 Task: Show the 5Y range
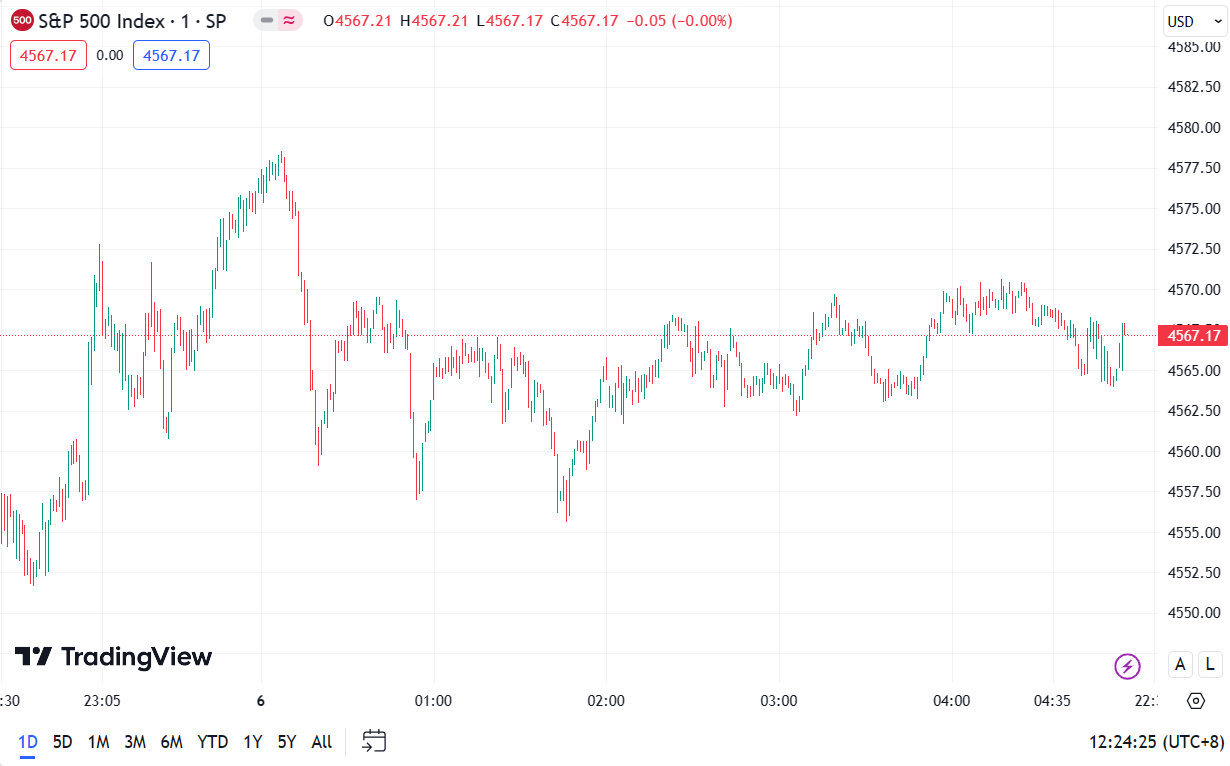(x=287, y=741)
